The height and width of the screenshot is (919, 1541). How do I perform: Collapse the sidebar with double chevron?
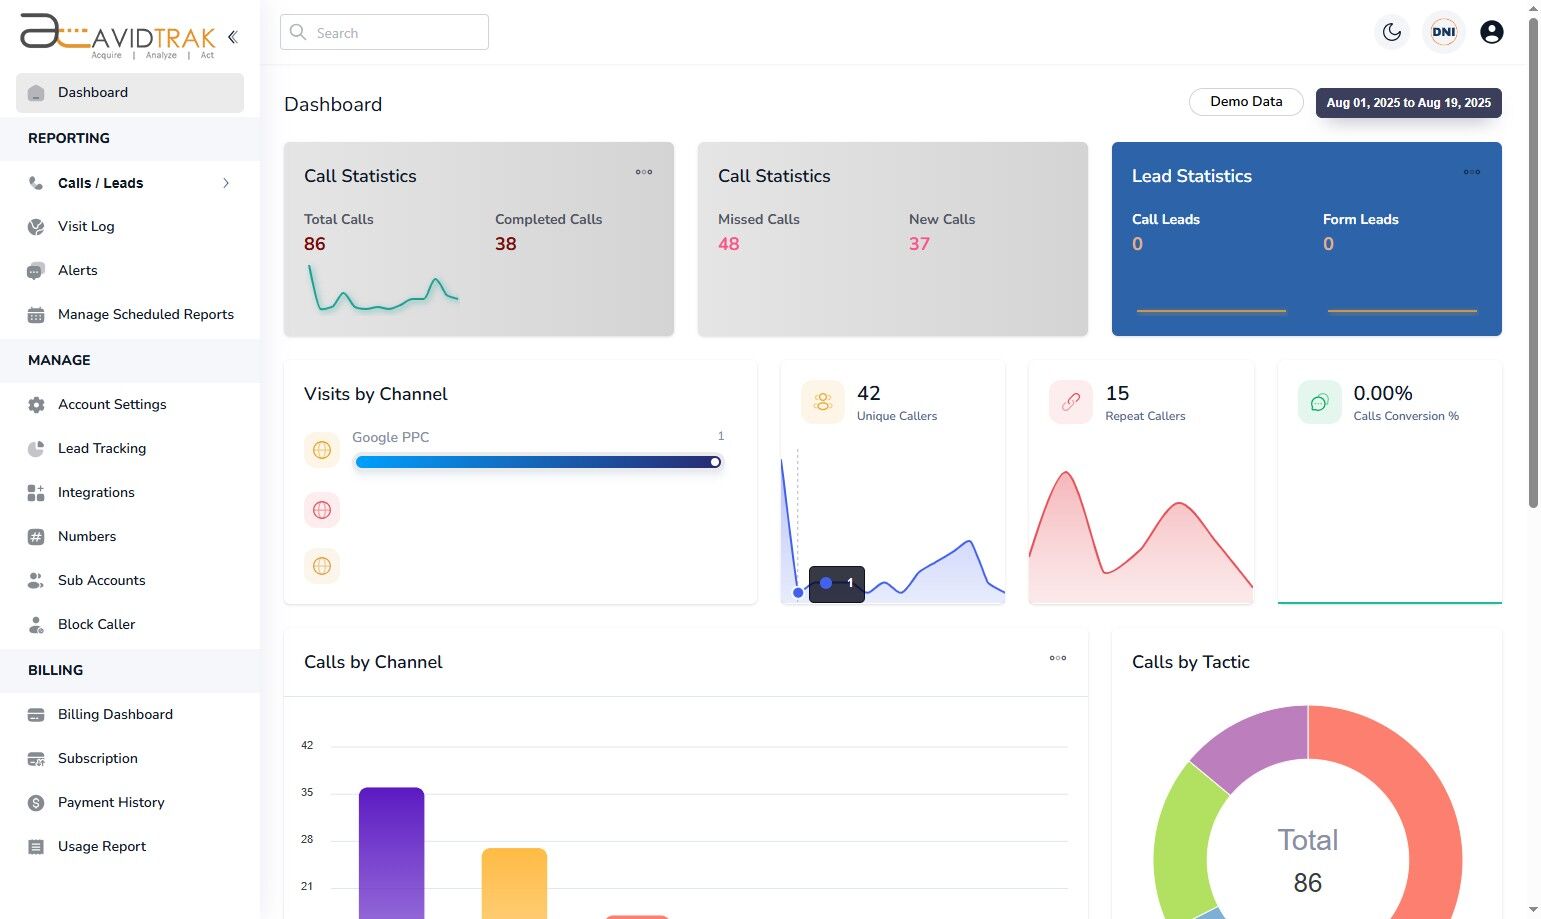point(232,37)
